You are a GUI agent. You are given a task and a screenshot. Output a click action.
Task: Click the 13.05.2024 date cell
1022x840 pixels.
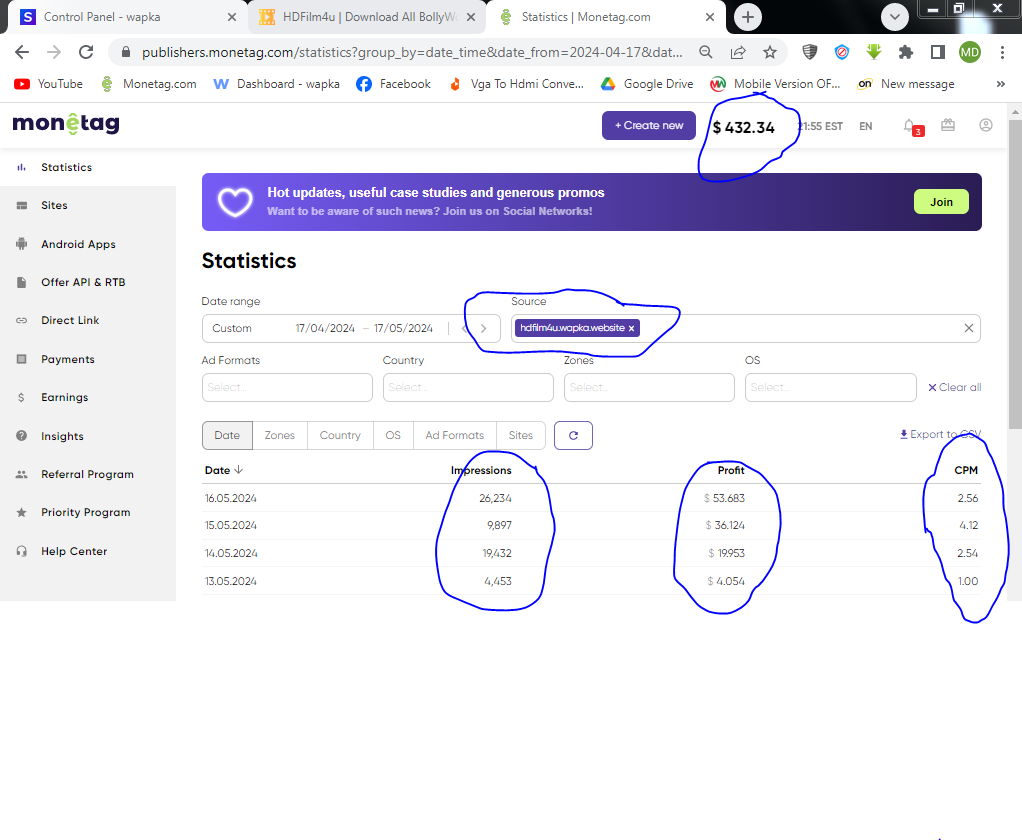click(x=231, y=581)
